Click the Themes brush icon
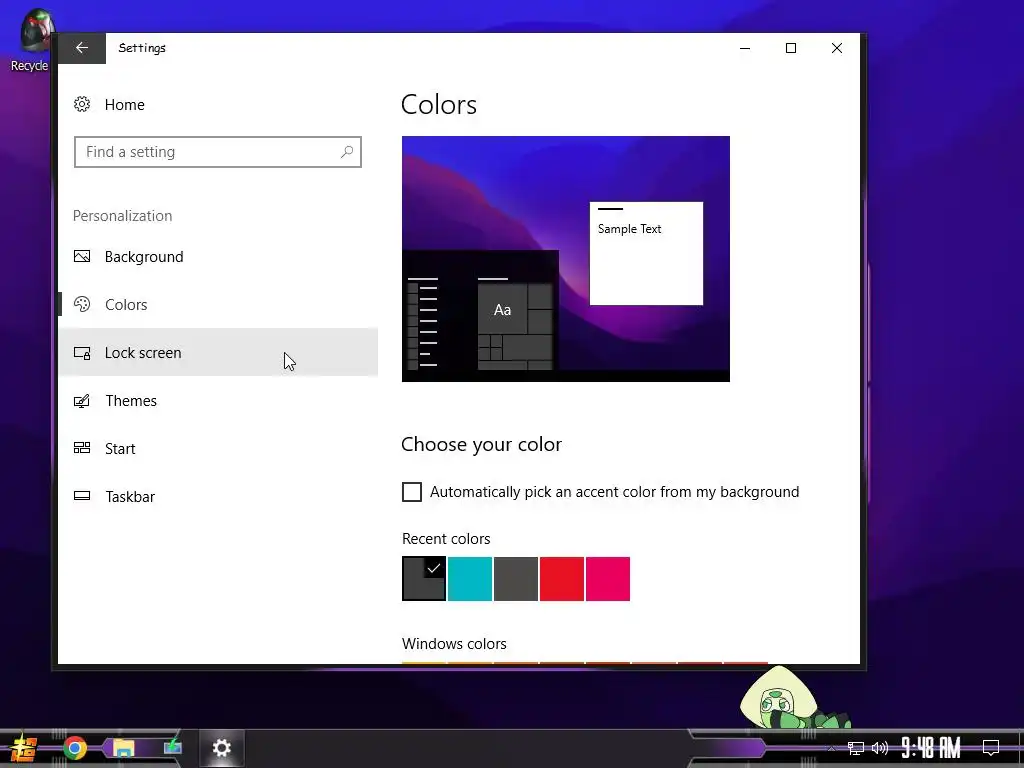This screenshot has height=768, width=1024. pos(82,400)
